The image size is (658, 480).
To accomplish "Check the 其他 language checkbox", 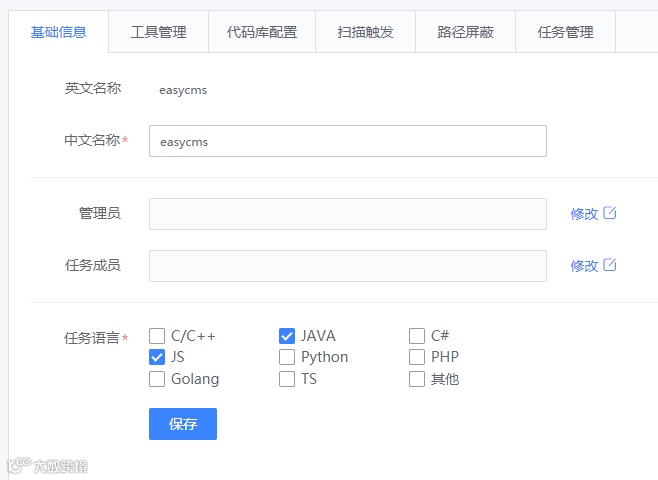I will click(417, 379).
